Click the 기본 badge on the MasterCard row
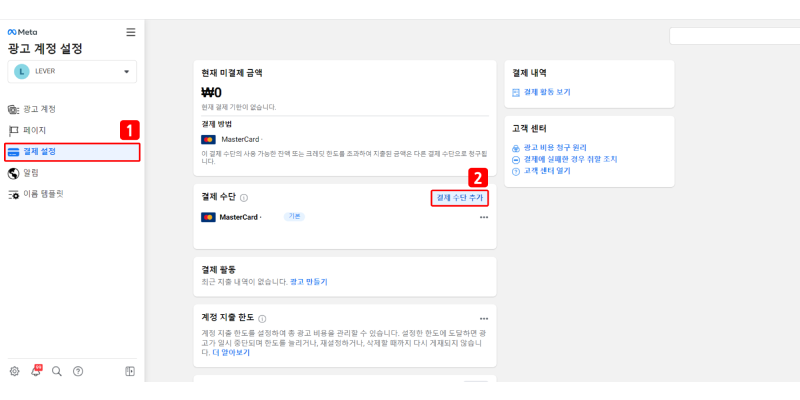The image size is (800, 400). coord(294,217)
